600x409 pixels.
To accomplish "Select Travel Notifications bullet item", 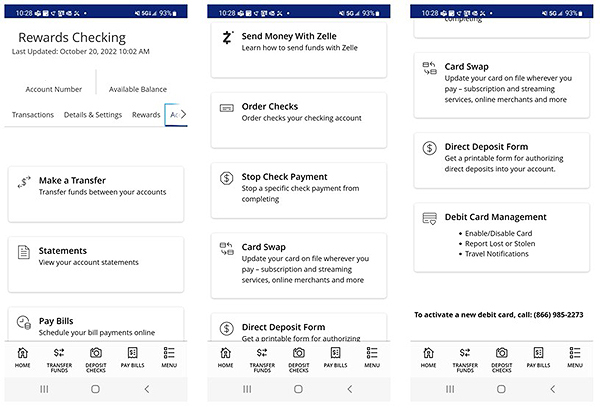I will click(x=497, y=254).
